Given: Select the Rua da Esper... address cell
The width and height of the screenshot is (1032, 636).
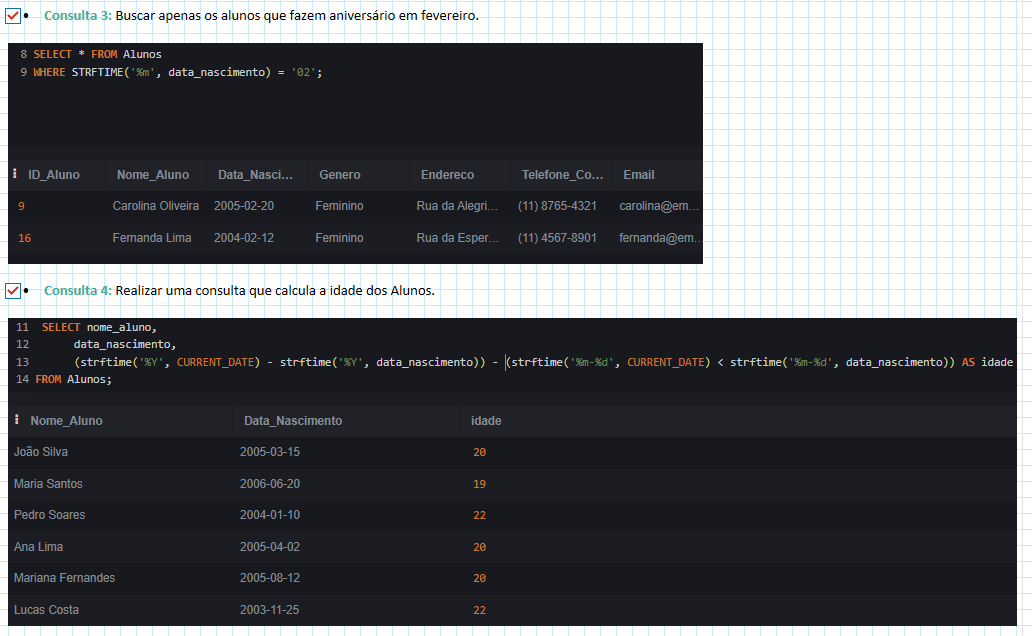Looking at the screenshot, I should [x=458, y=238].
